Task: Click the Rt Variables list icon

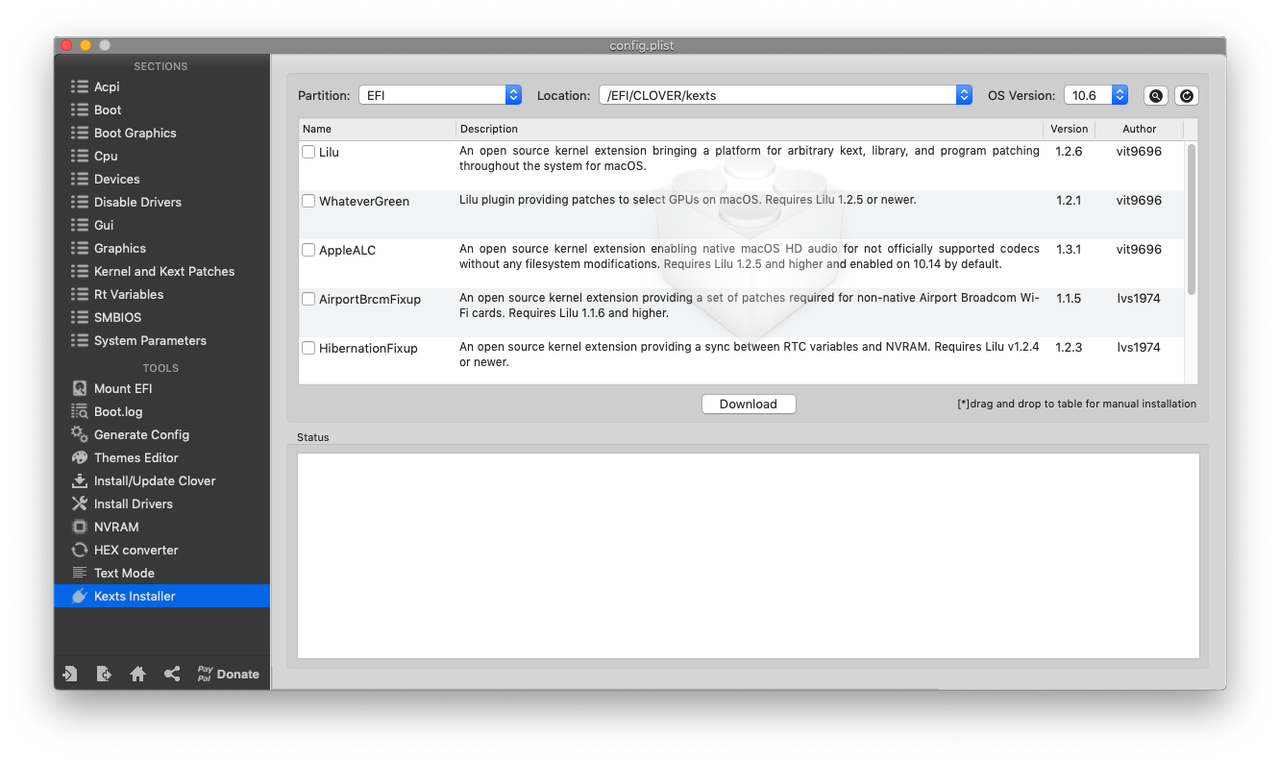Action: tap(79, 294)
